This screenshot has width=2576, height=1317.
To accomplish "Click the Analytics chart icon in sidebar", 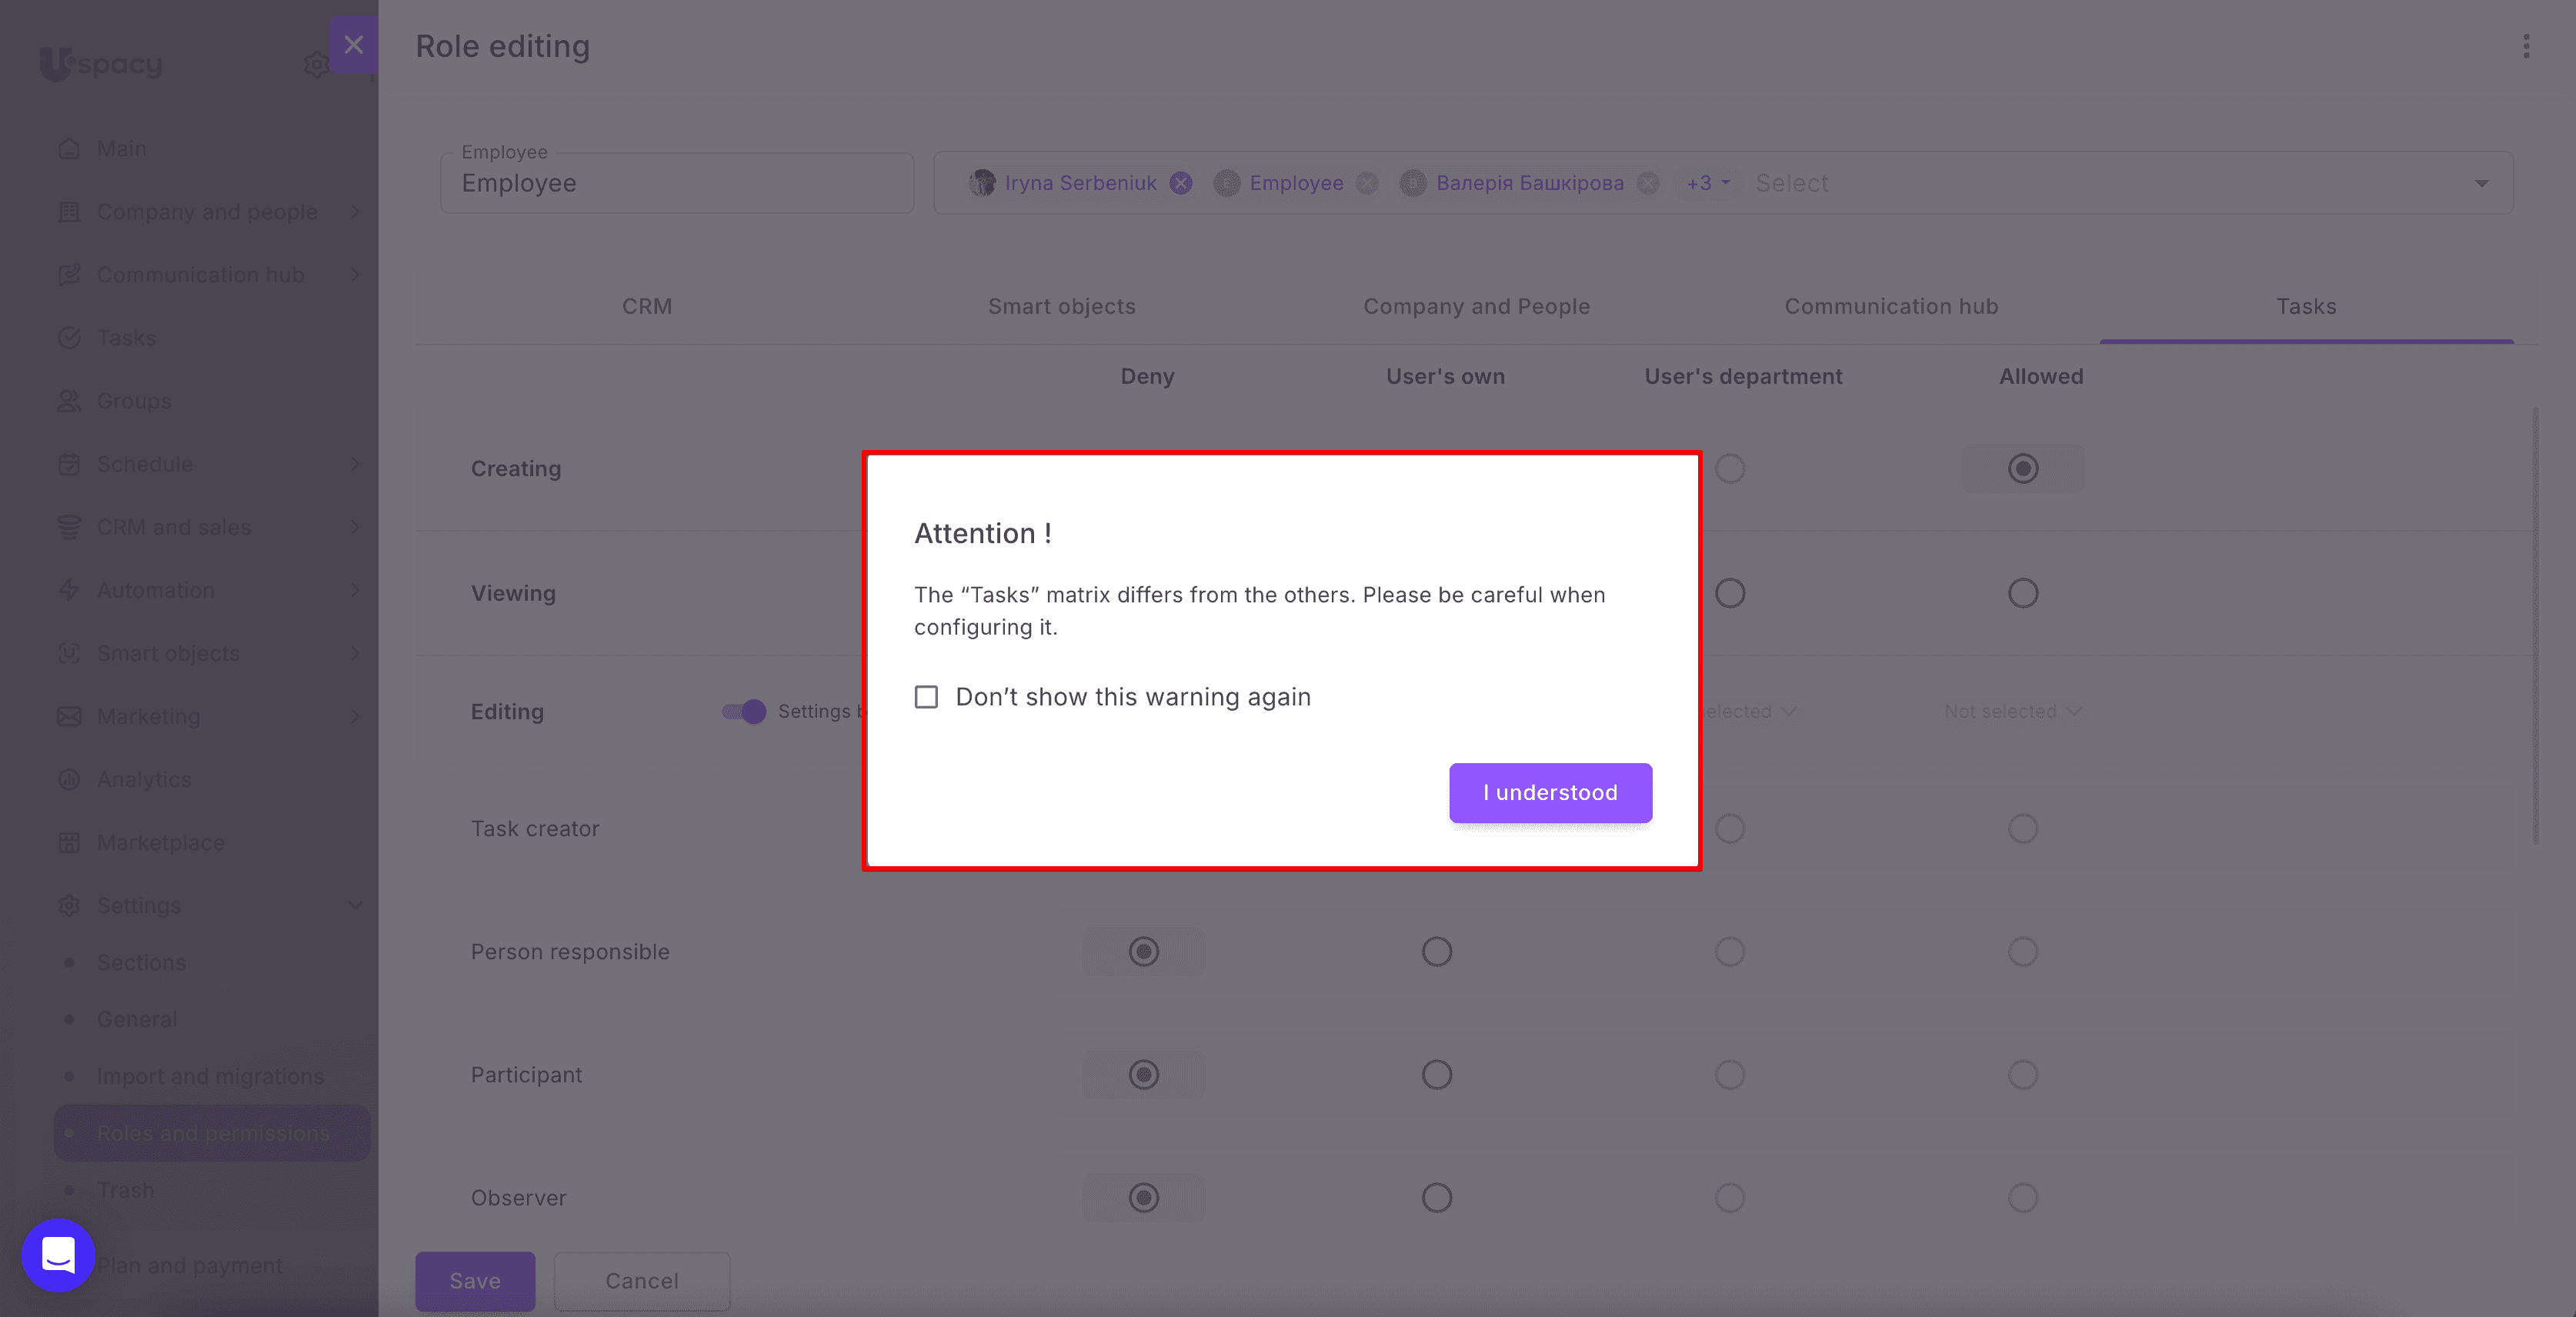I will click(x=69, y=779).
